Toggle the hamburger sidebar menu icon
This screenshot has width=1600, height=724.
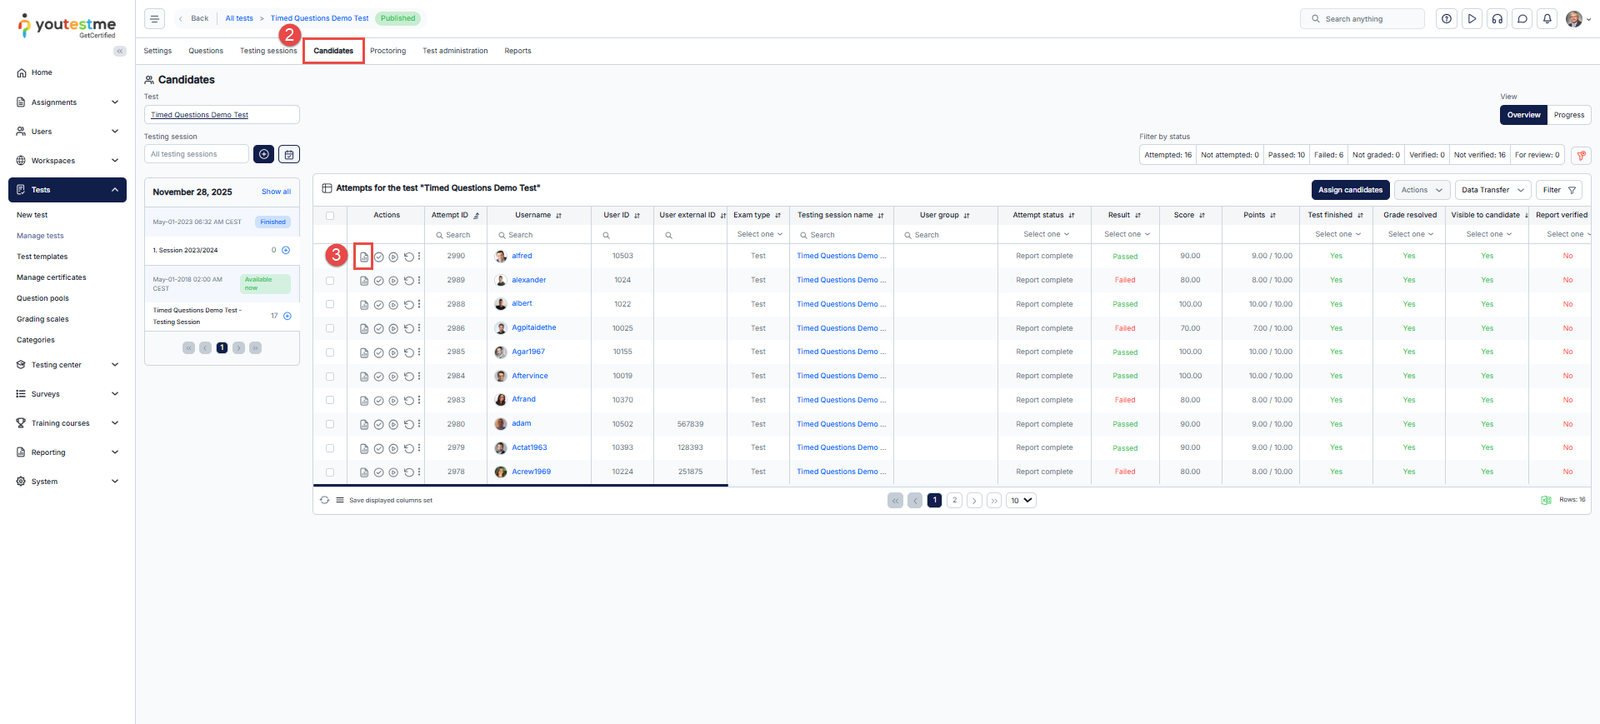point(154,19)
